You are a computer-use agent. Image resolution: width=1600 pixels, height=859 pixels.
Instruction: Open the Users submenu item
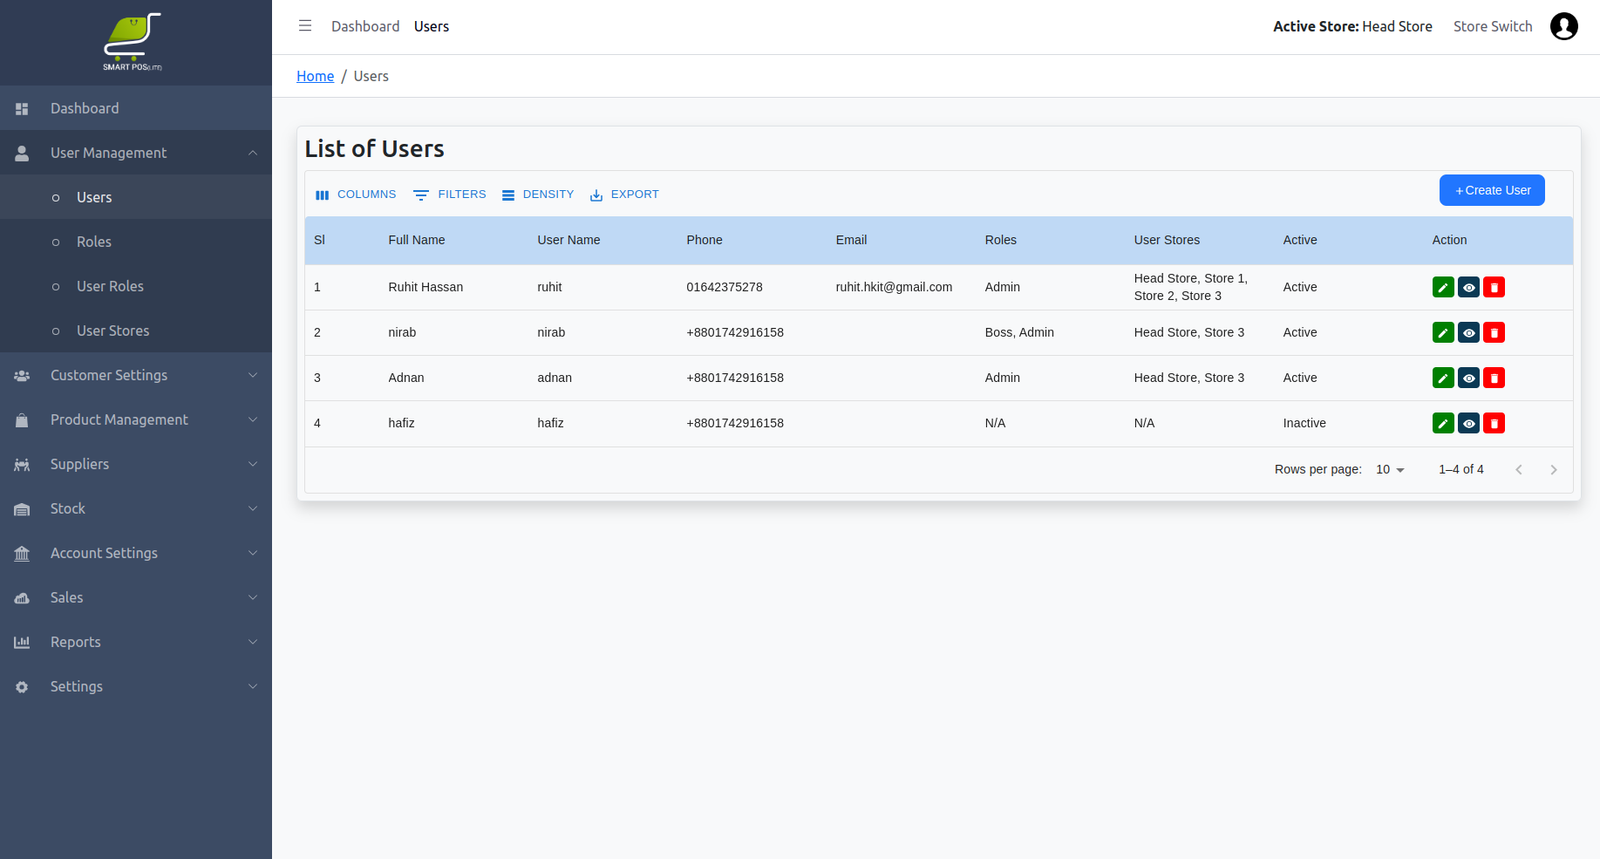[x=136, y=197]
